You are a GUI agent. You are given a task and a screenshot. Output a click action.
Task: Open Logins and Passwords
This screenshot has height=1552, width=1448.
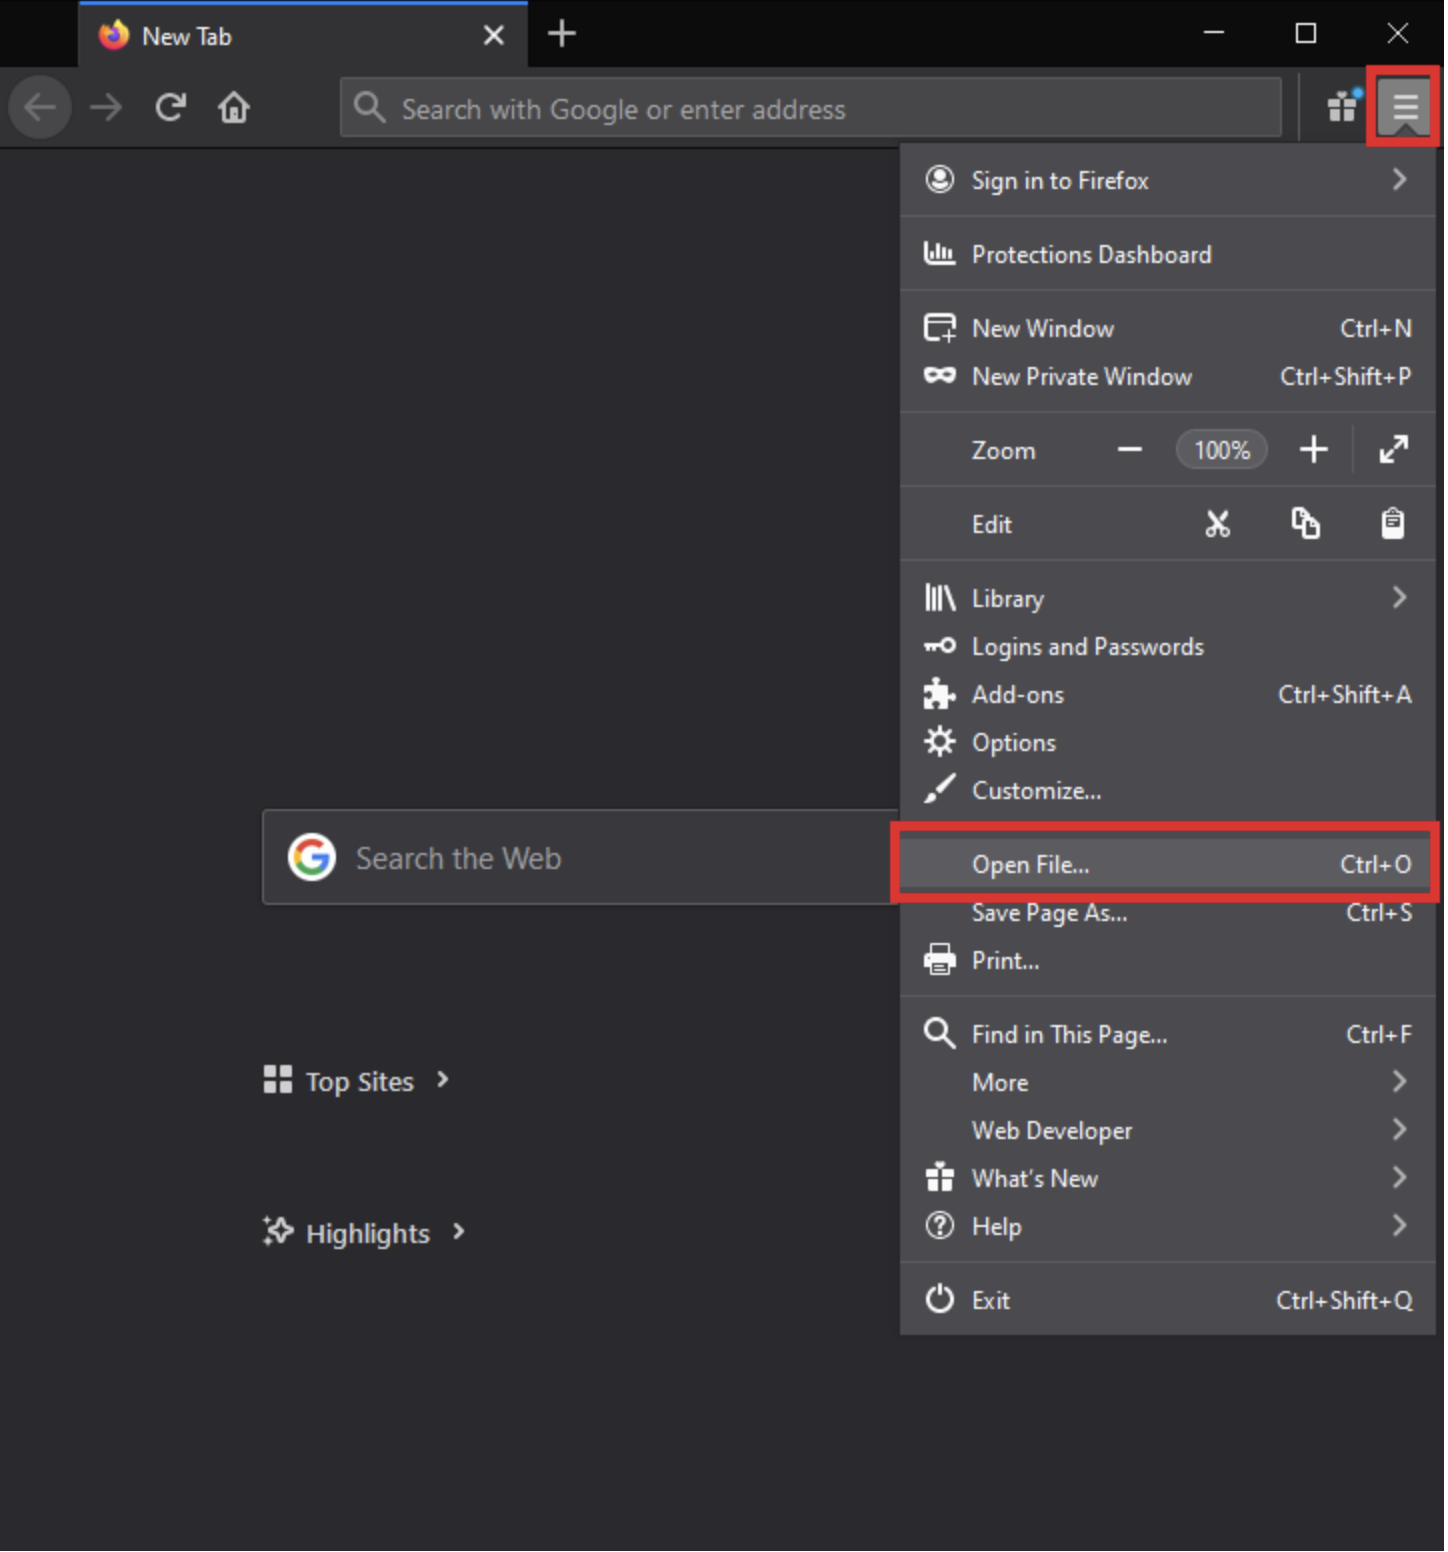(1087, 647)
